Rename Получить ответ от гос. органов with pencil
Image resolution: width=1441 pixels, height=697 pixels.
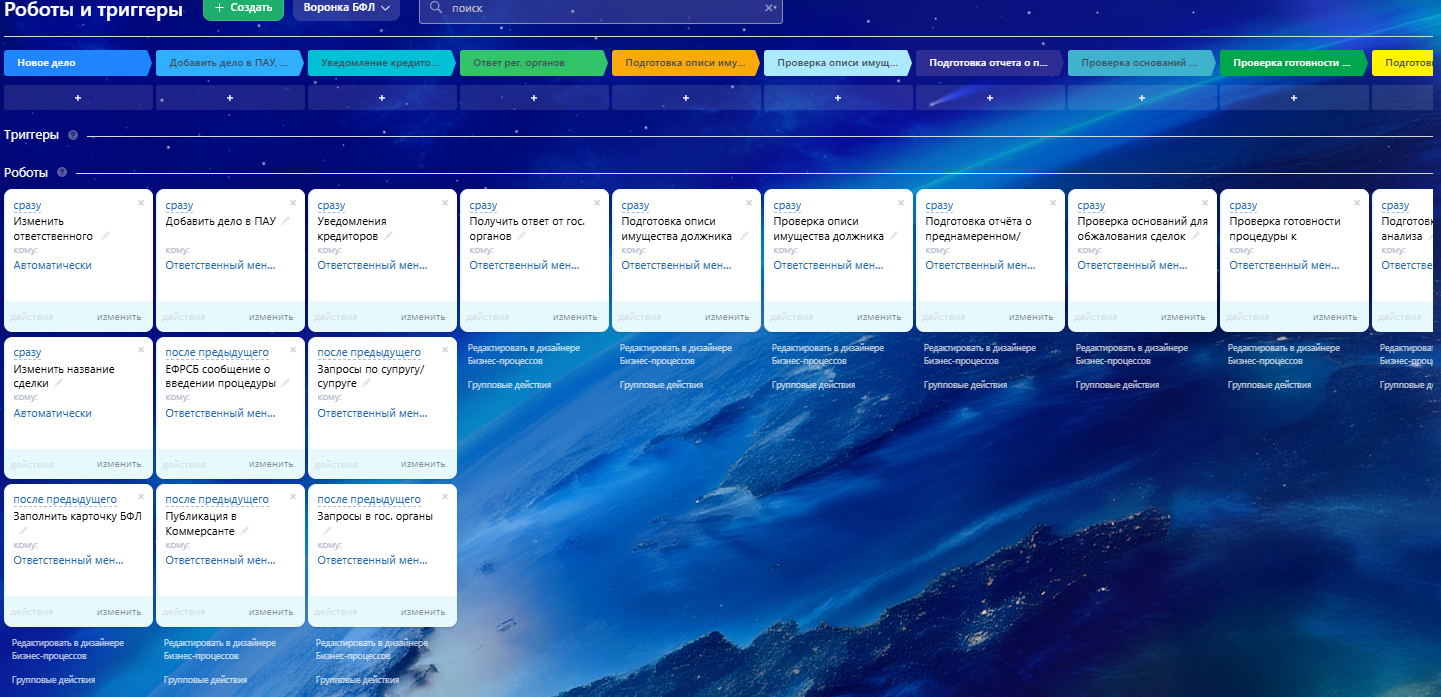(522, 236)
